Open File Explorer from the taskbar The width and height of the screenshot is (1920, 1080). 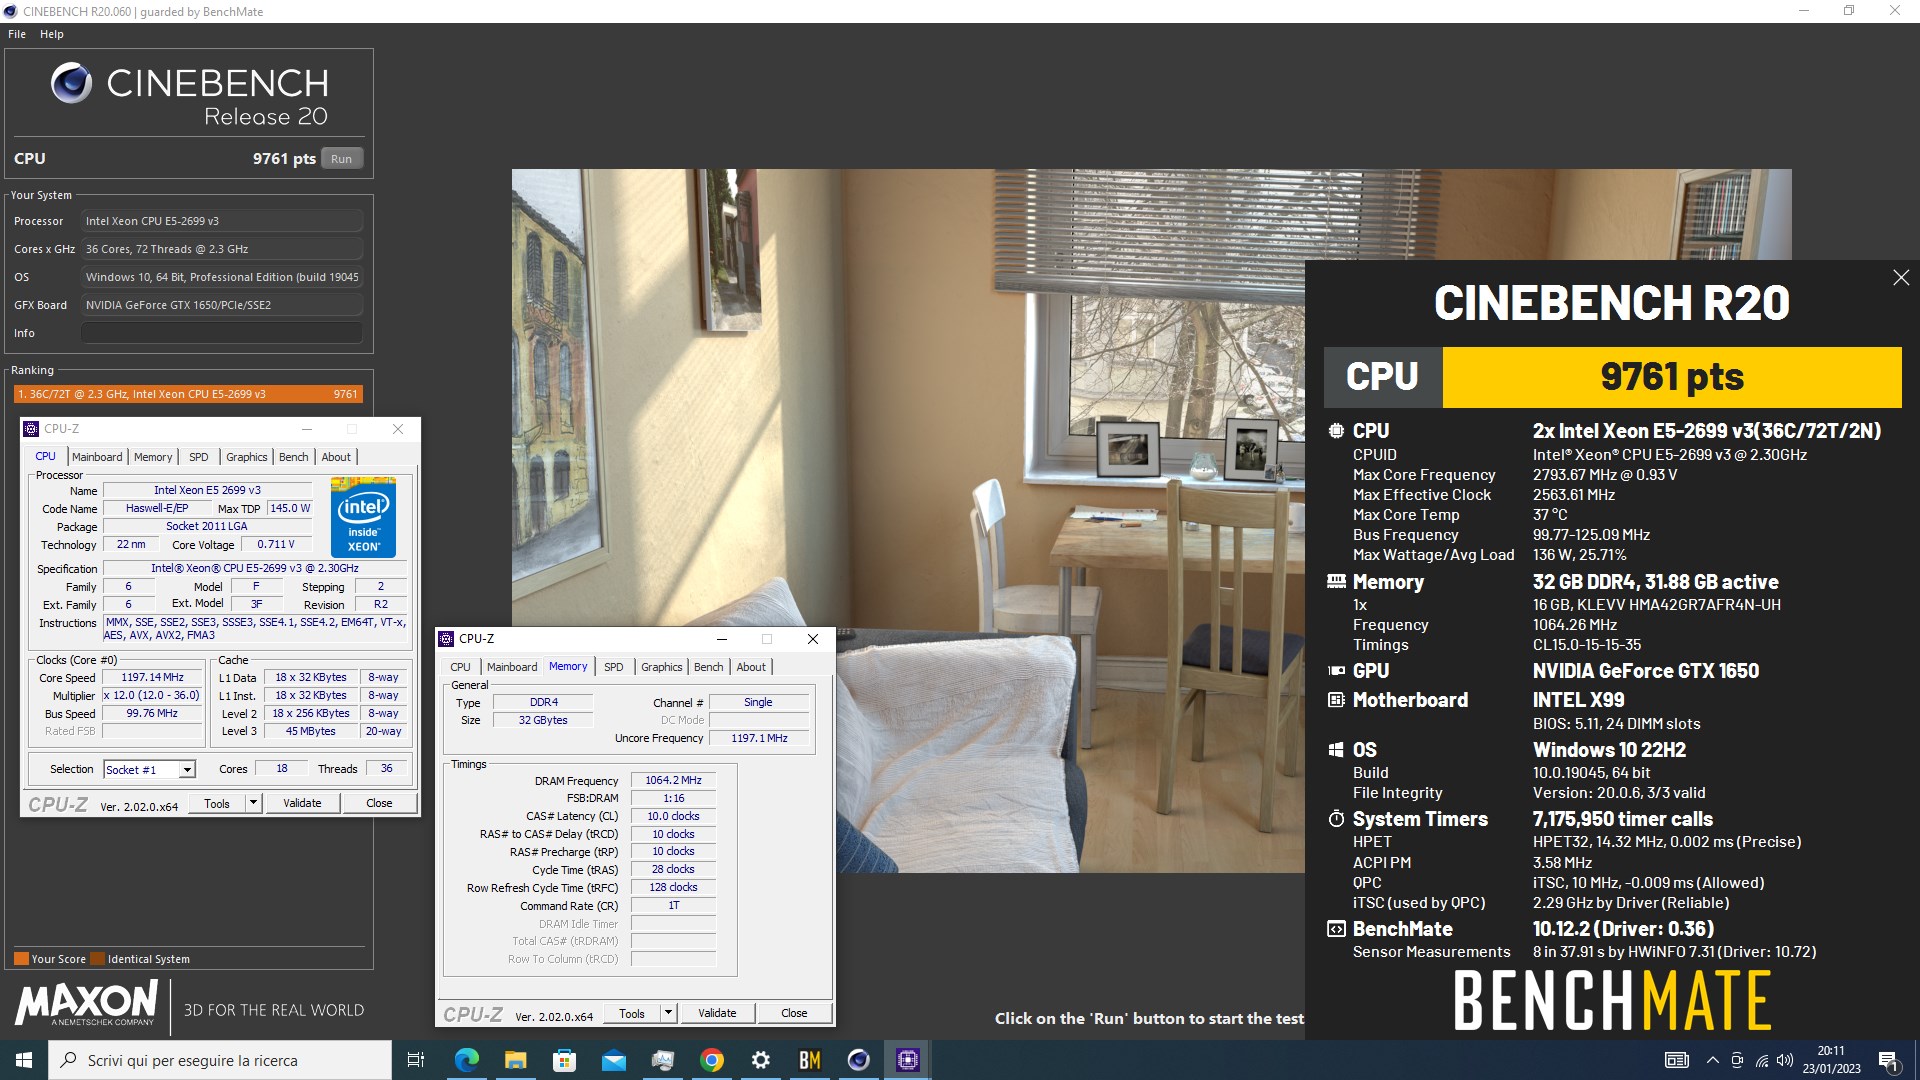pos(515,1060)
